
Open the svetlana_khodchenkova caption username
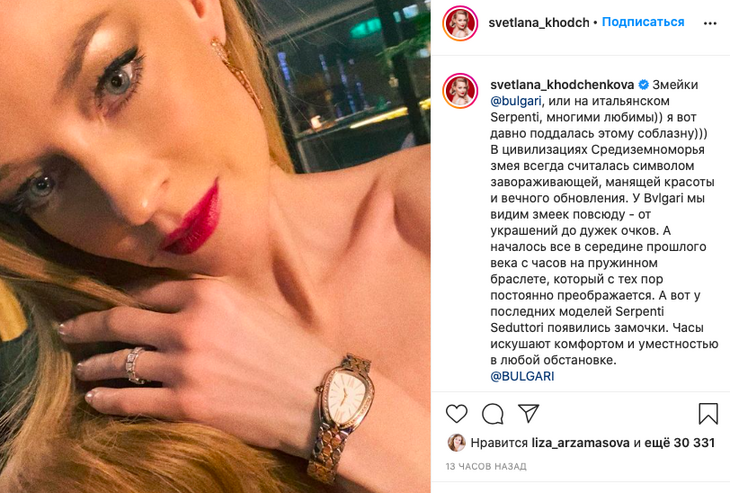point(562,85)
